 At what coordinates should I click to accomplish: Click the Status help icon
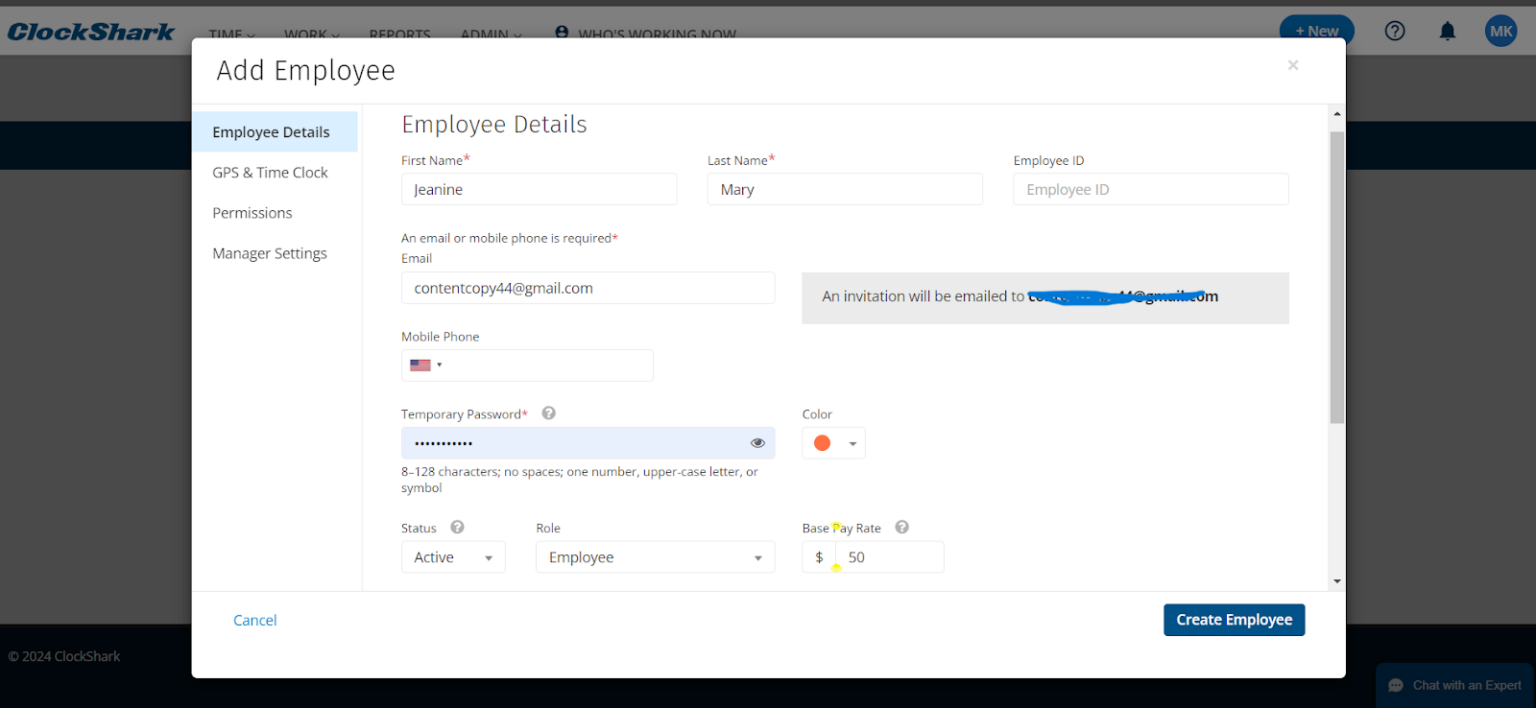click(457, 527)
